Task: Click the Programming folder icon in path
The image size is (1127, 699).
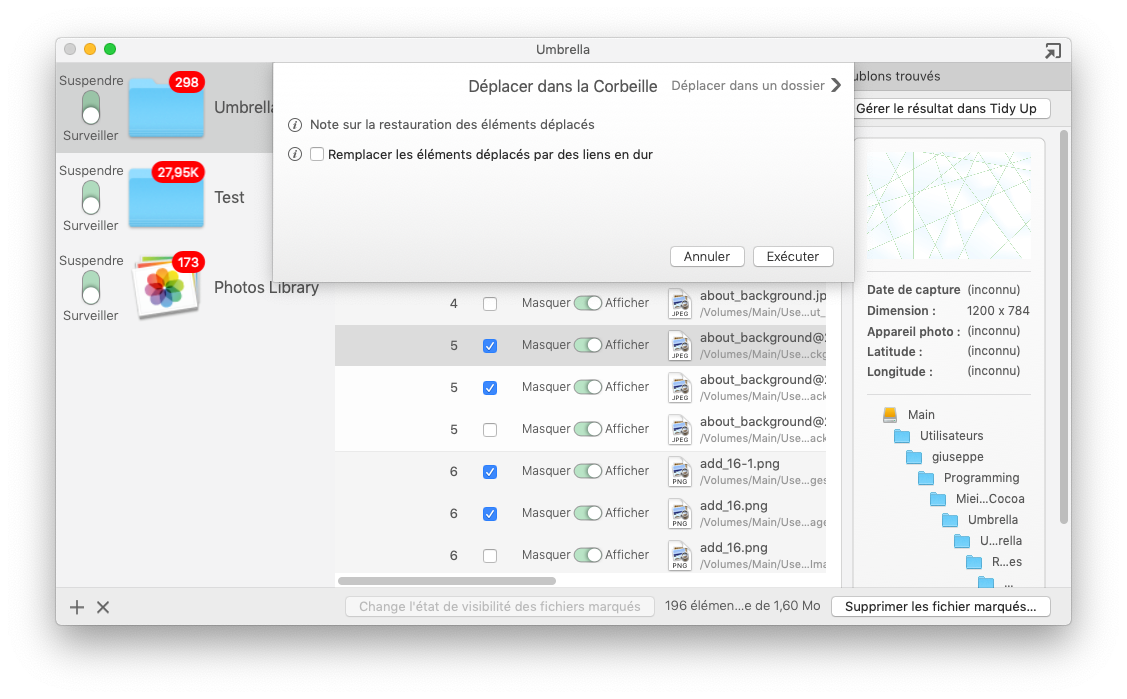Action: [926, 478]
